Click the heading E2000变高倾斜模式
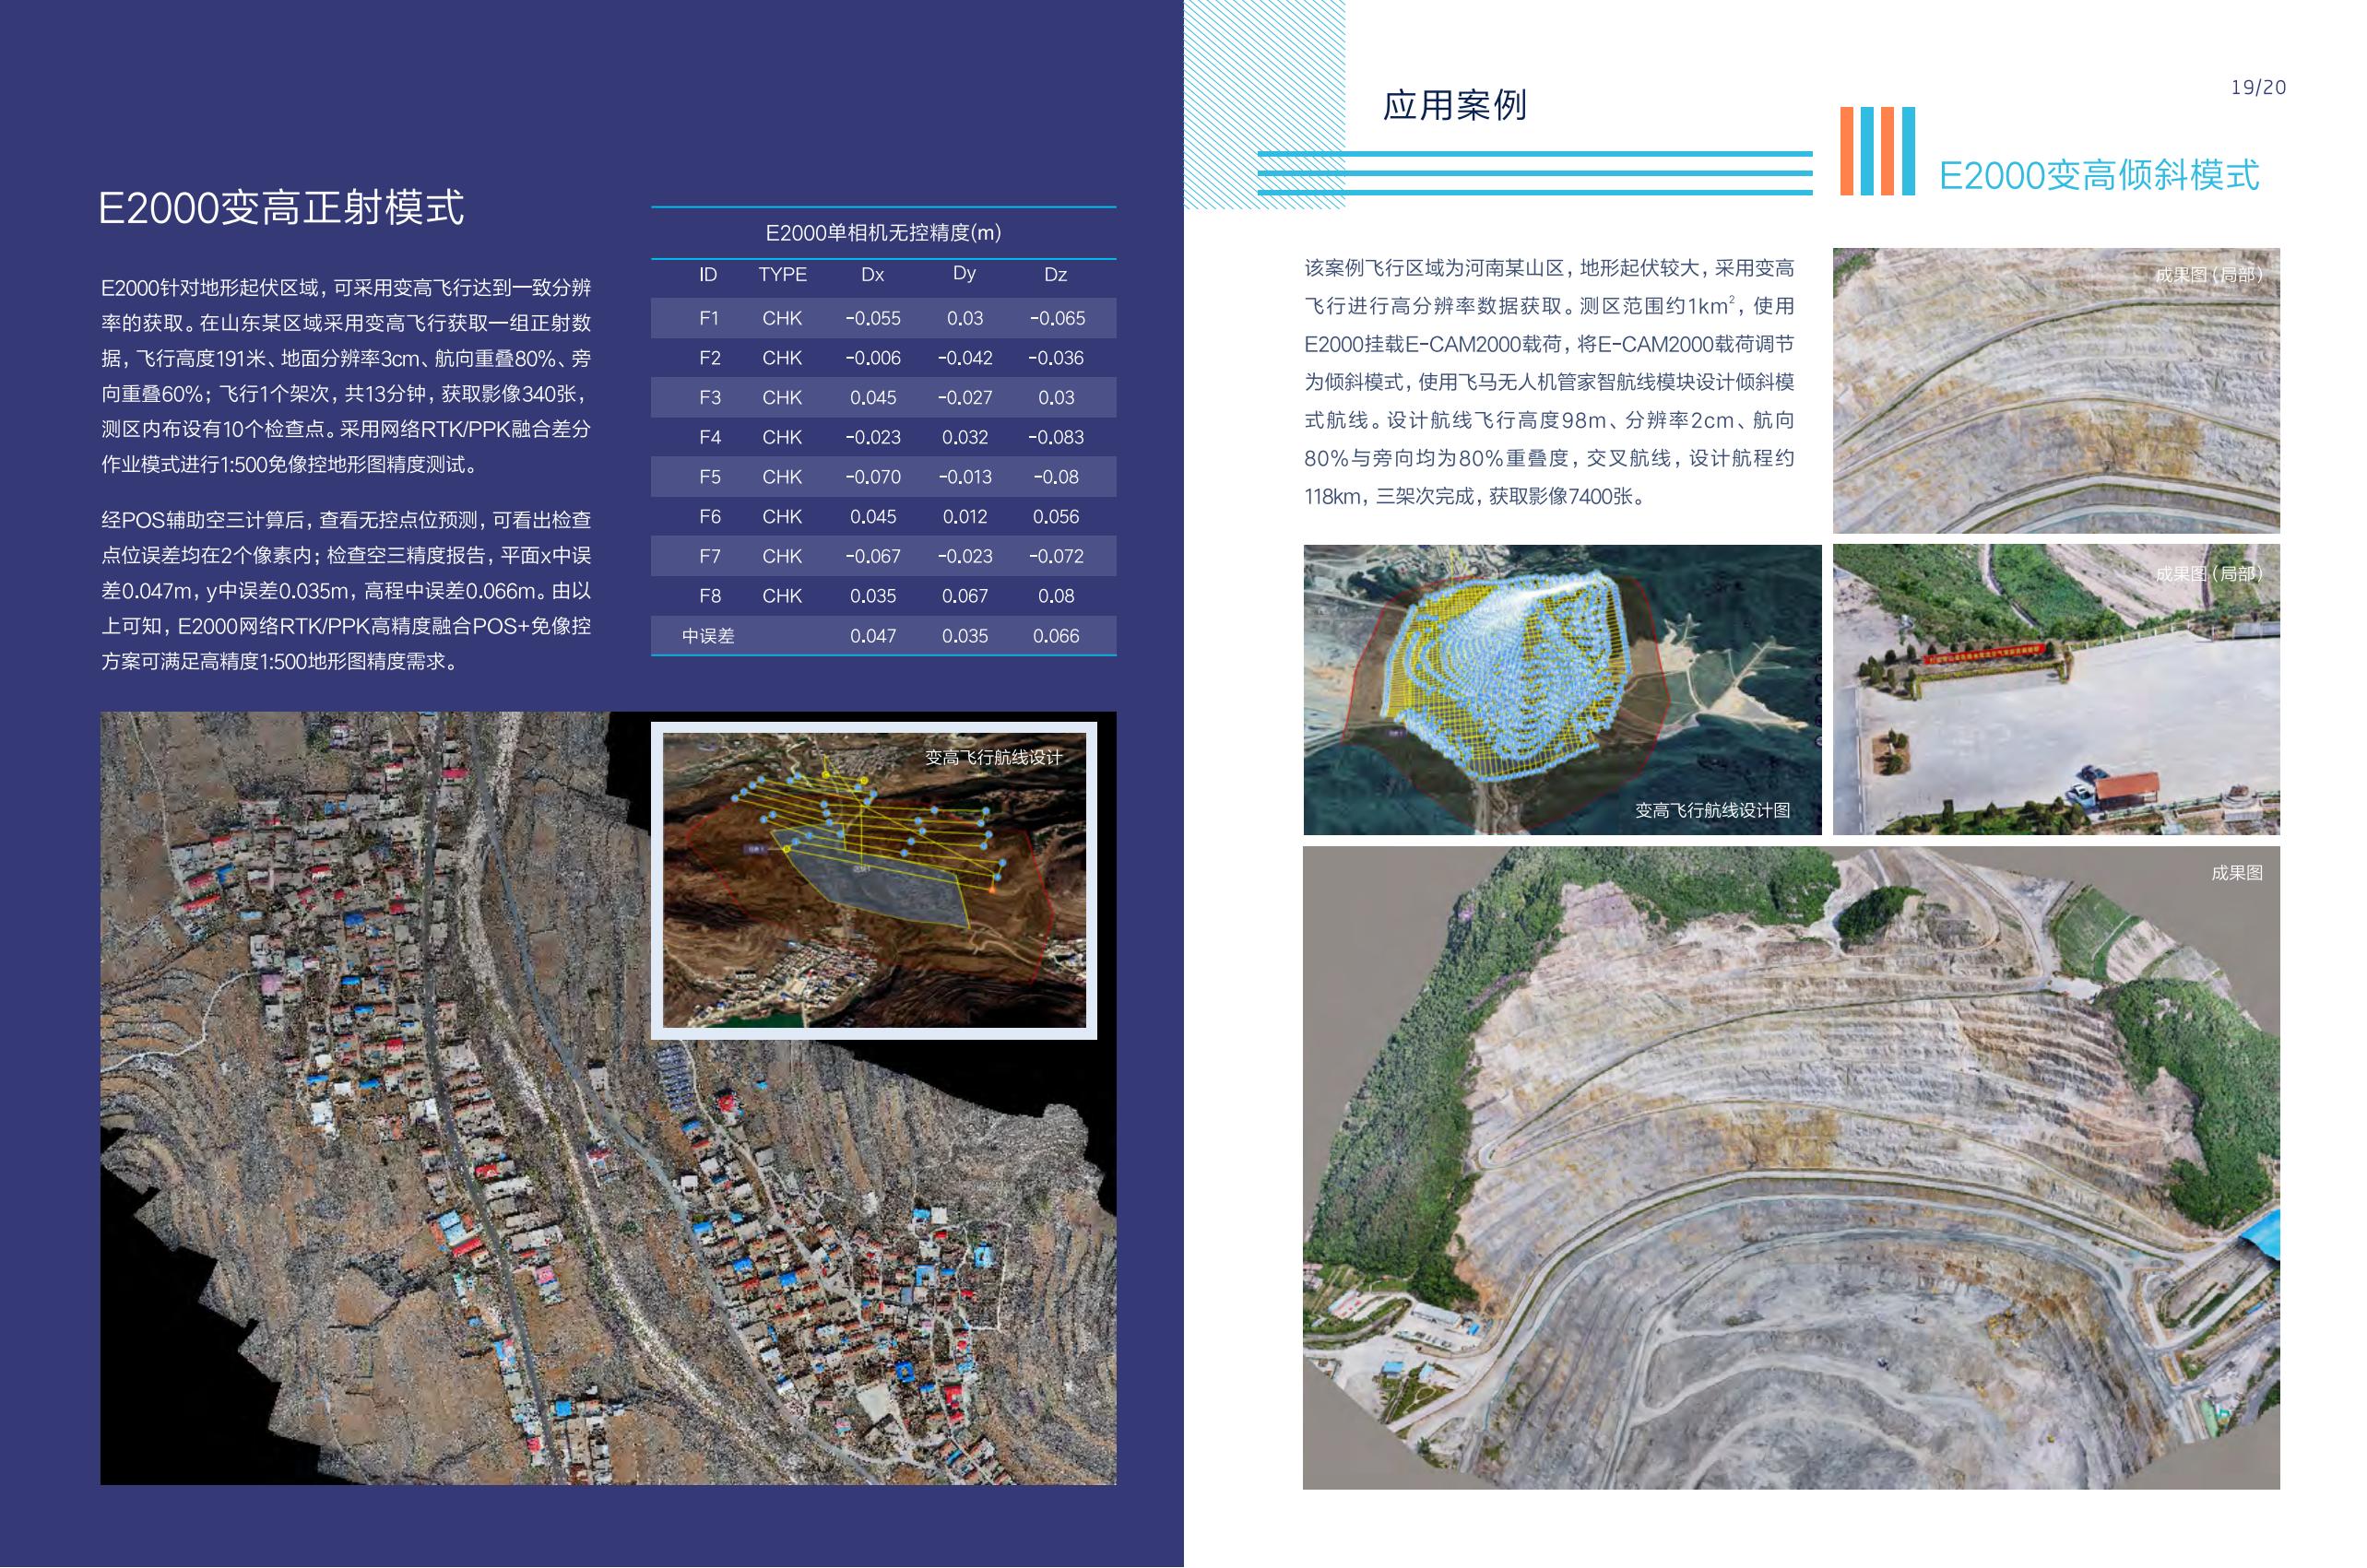The width and height of the screenshot is (2367, 1568). point(2099,176)
